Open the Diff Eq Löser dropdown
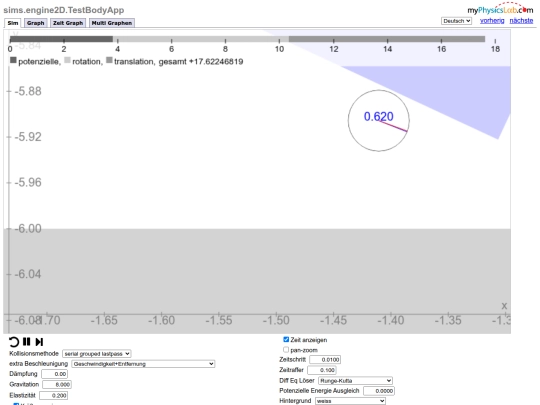Viewport: 540px width, 405px height. (355, 381)
